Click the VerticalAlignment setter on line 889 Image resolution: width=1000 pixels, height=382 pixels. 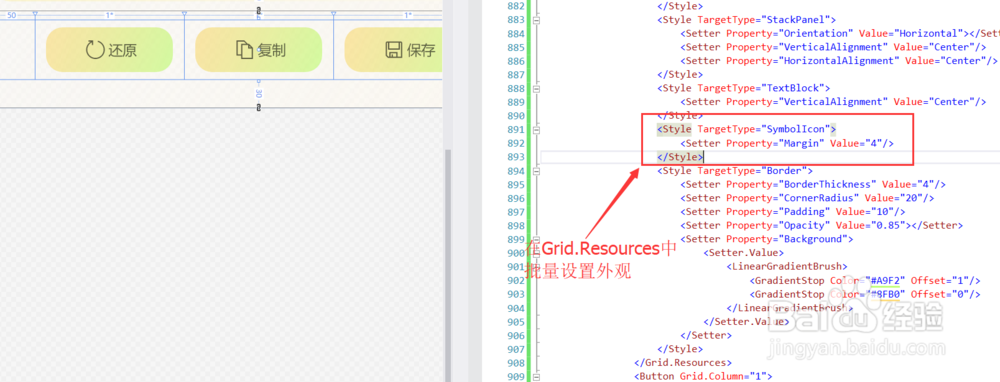point(834,102)
